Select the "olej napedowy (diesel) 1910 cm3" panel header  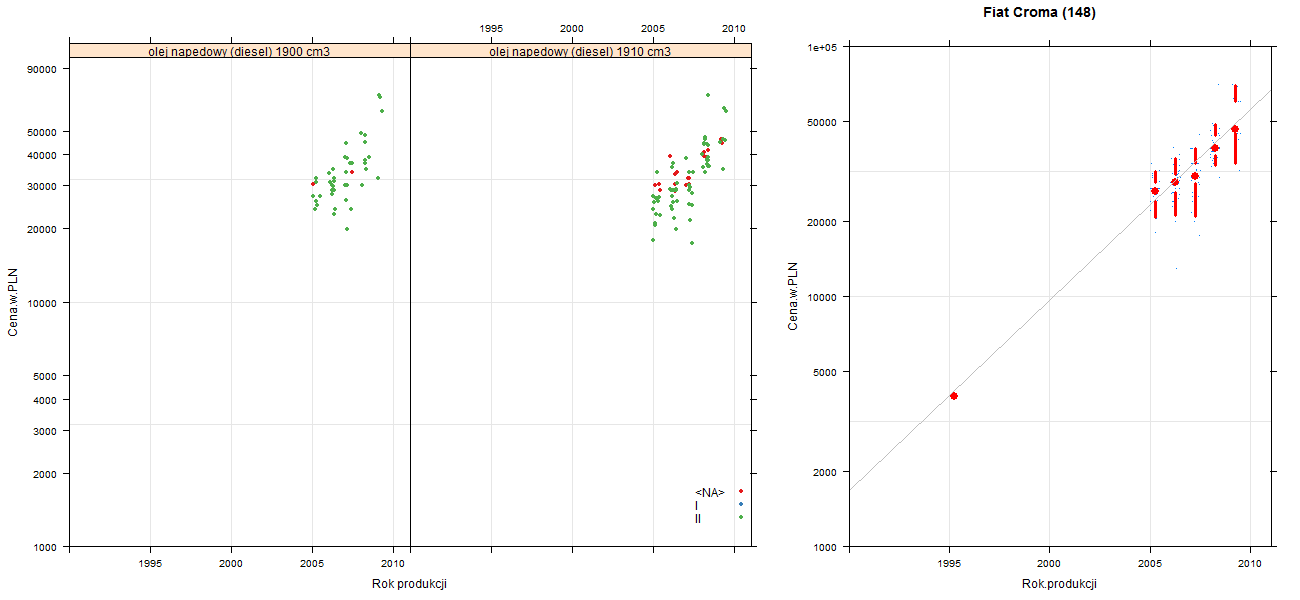(581, 50)
